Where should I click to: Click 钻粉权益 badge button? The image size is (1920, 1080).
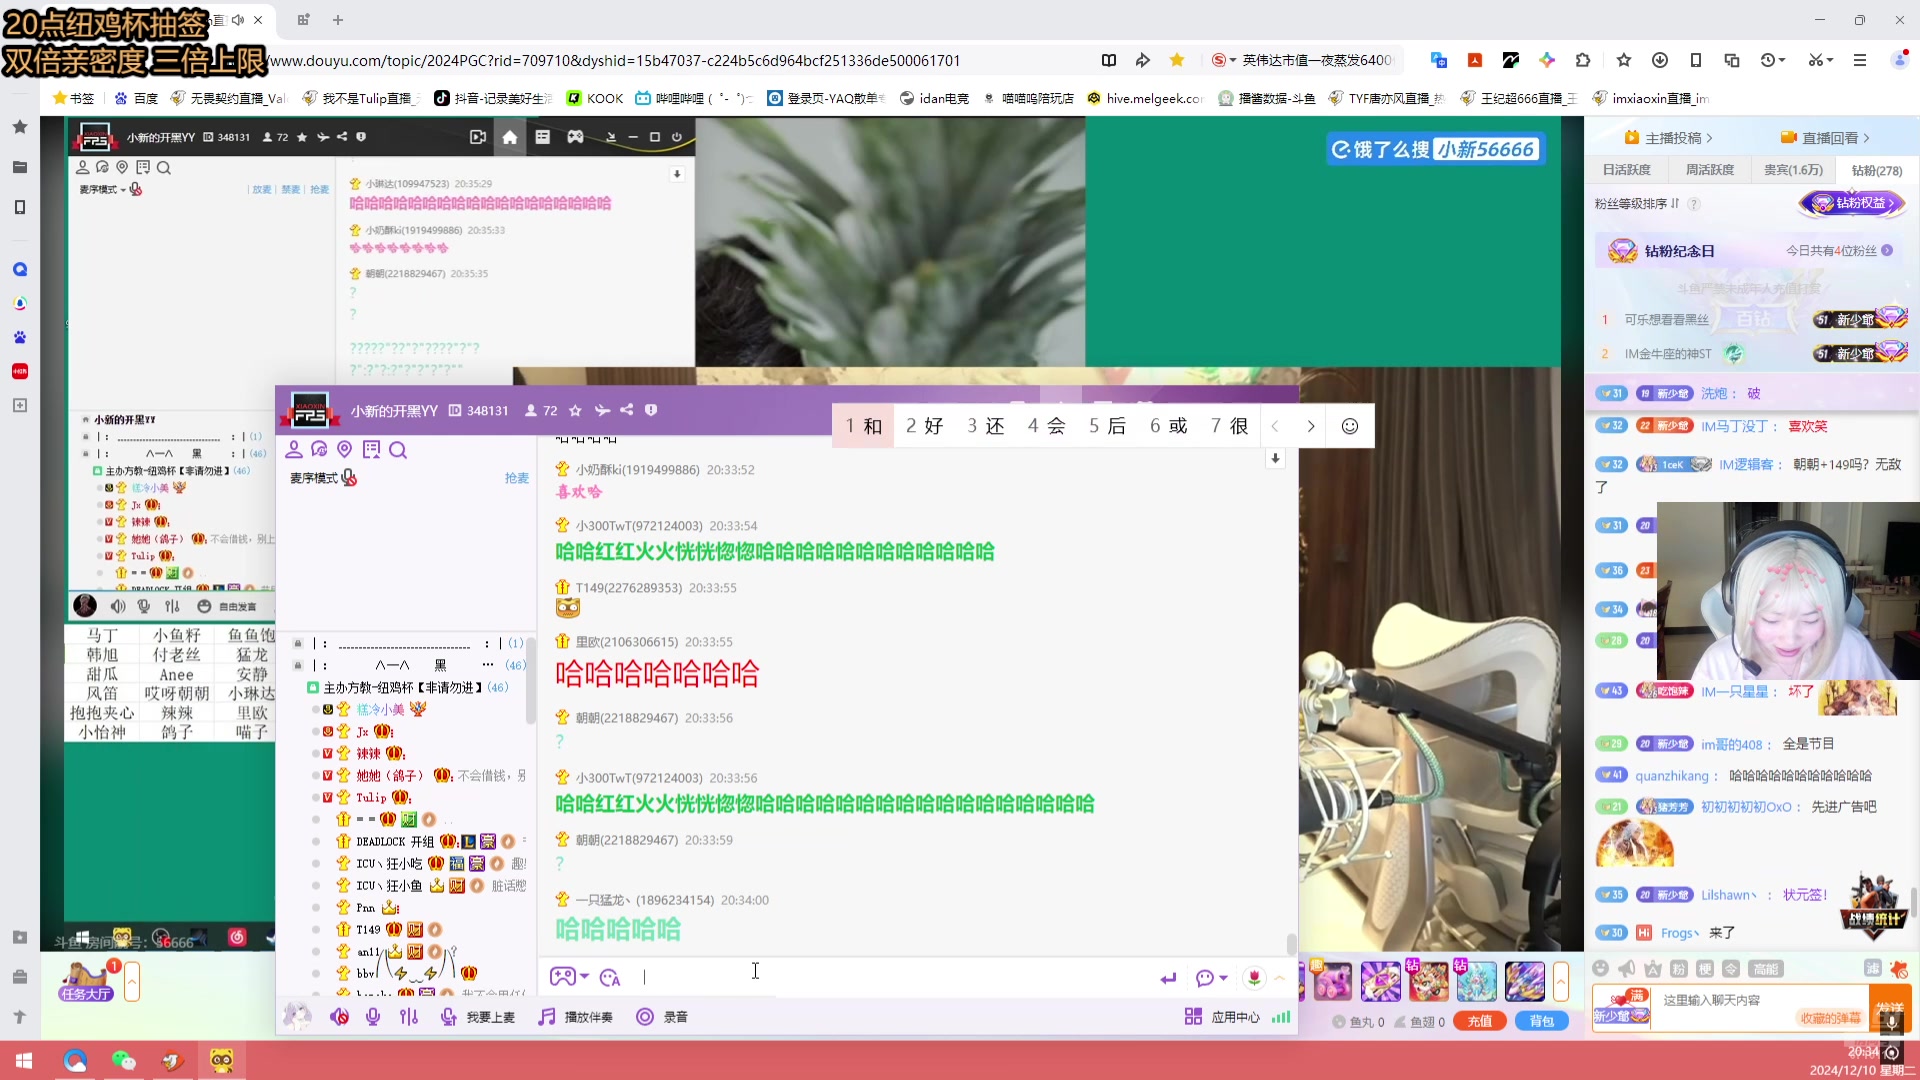[x=1853, y=203]
